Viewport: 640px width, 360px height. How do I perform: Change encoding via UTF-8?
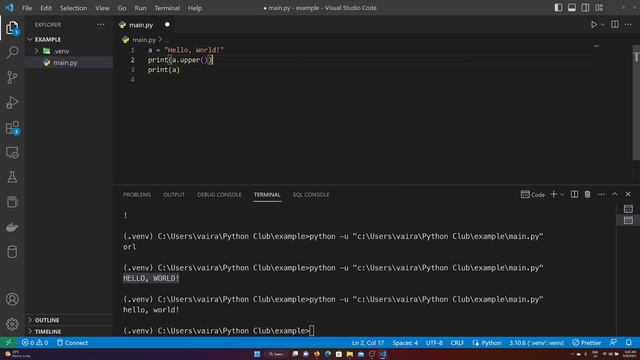point(434,342)
